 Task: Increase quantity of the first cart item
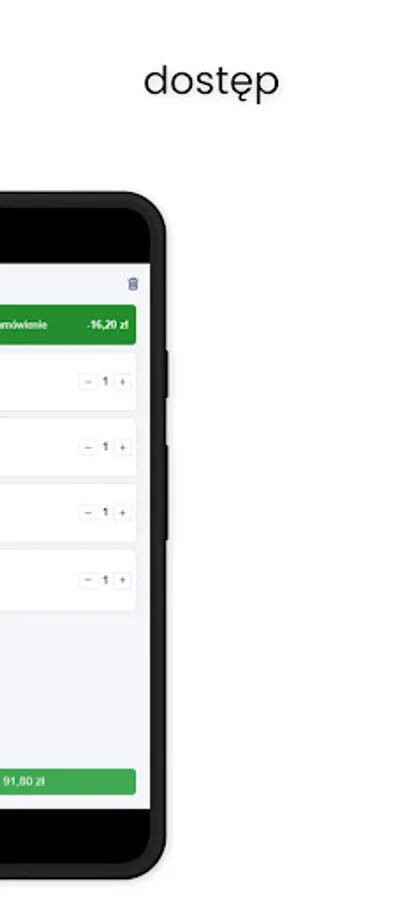[x=122, y=382]
